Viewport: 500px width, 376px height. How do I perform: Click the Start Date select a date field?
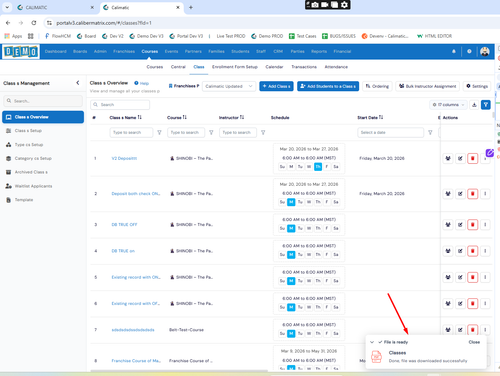tap(390, 133)
